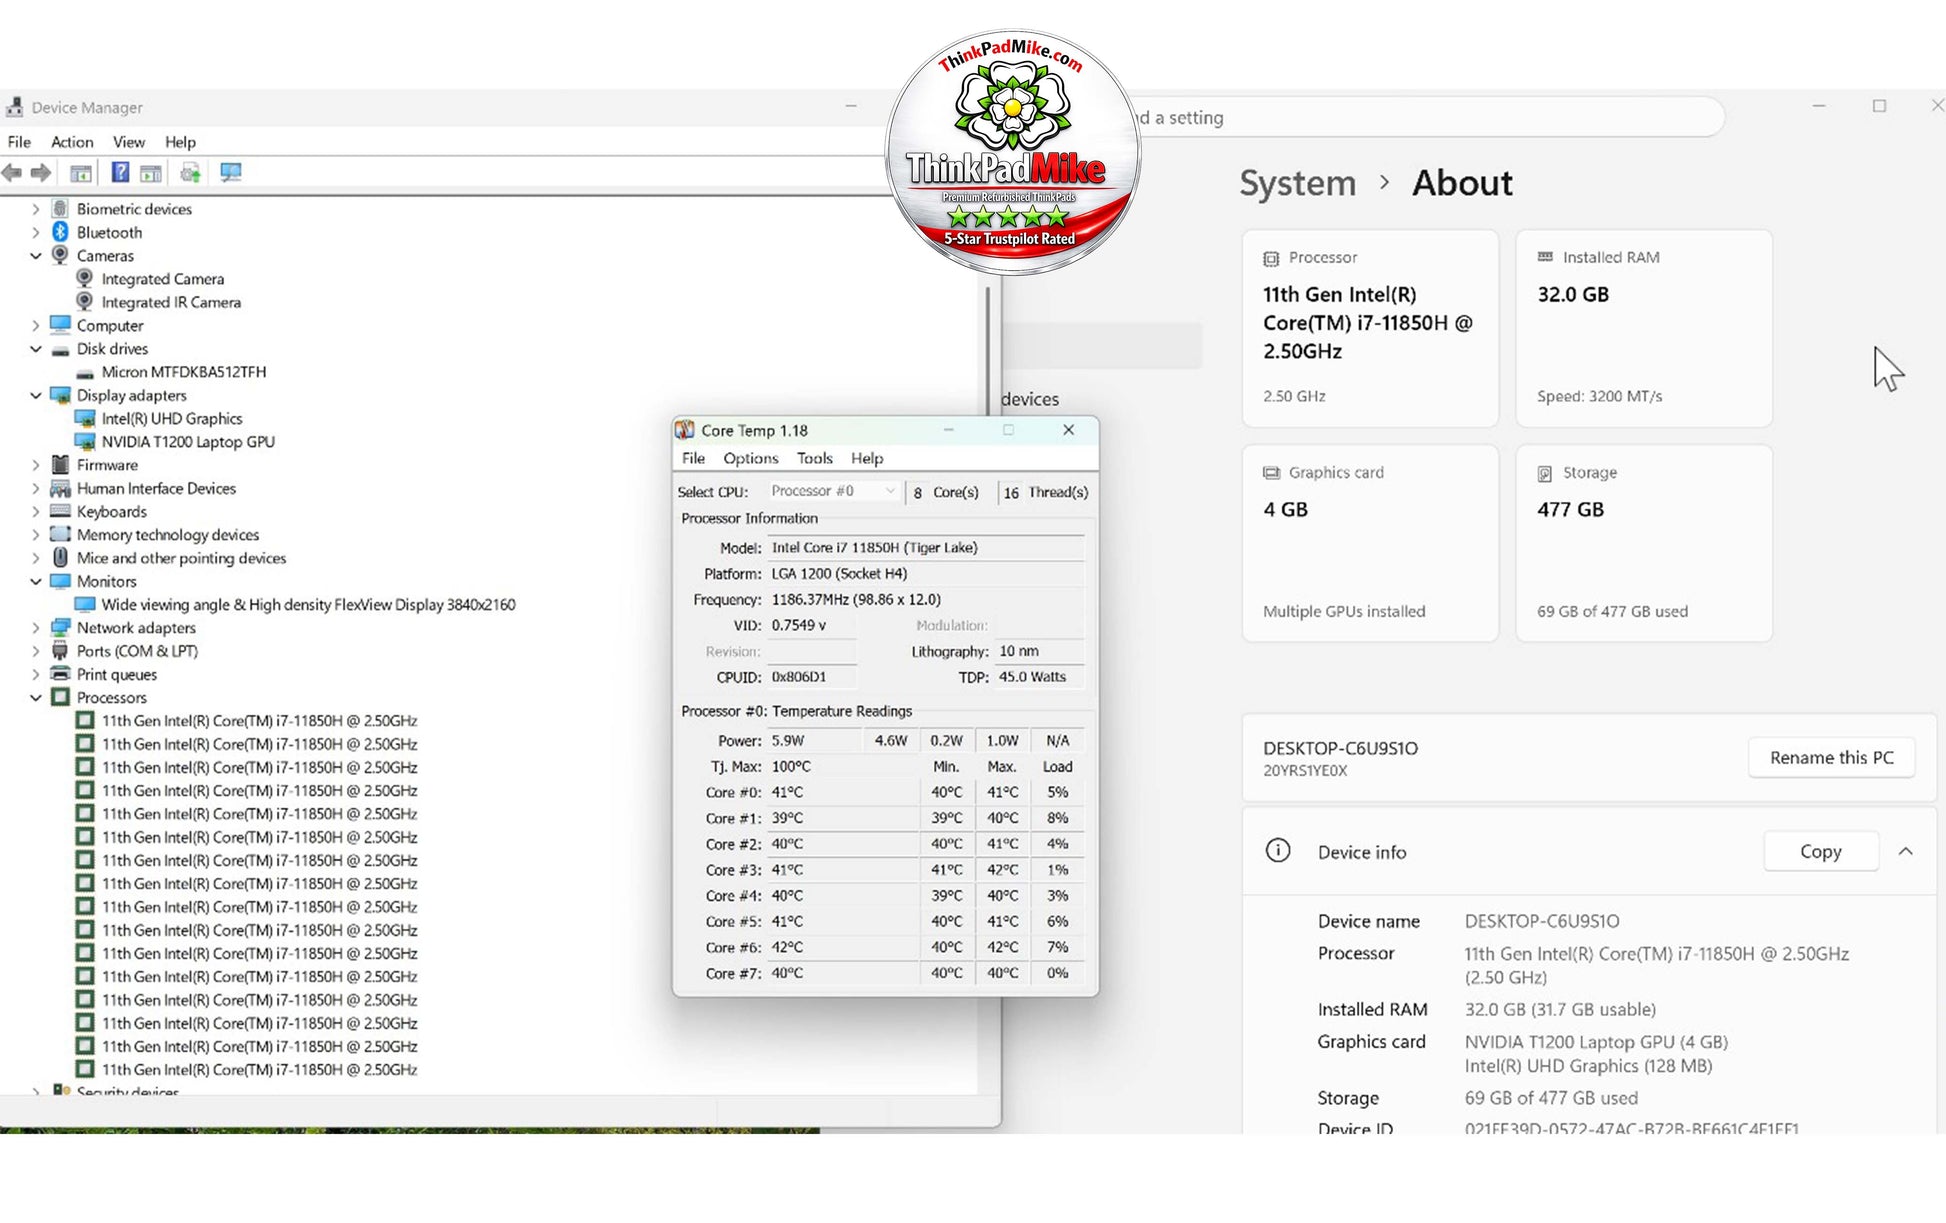Open Core Temp Help menu

click(867, 458)
